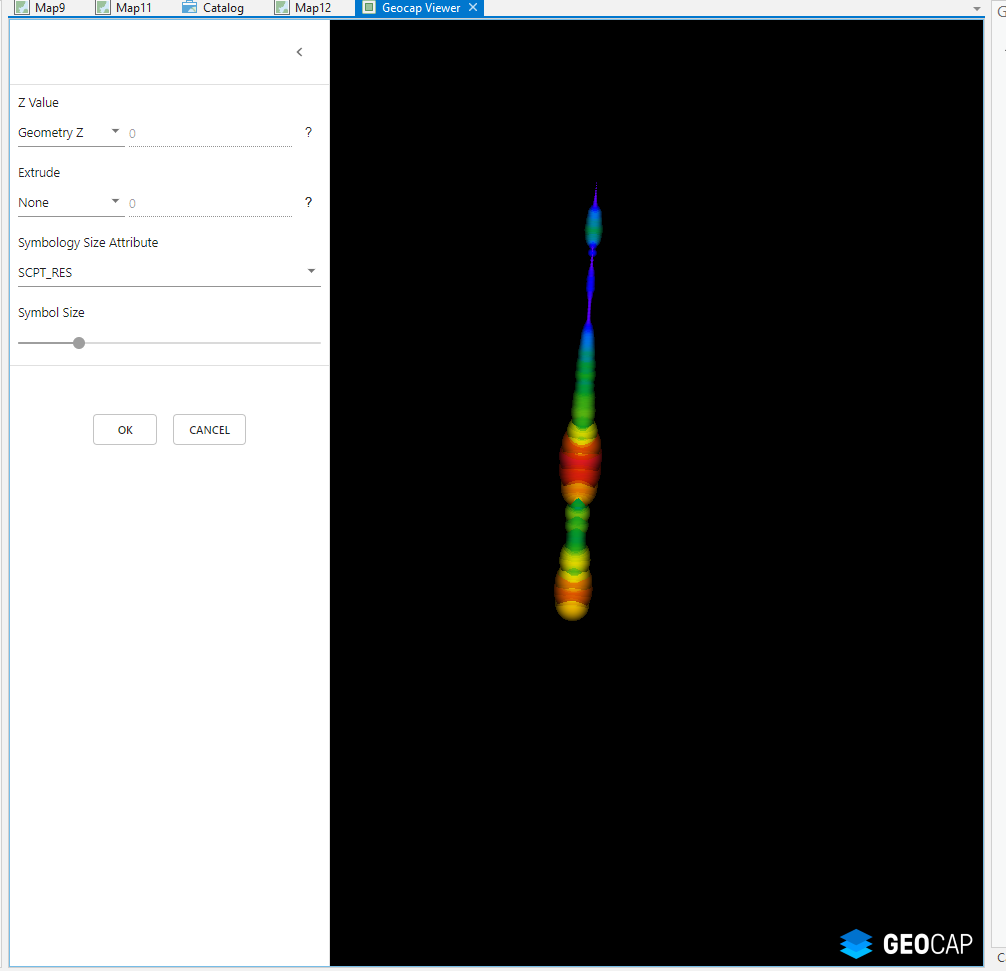Close the Geocap Viewer tab
This screenshot has width=1006, height=971.
click(473, 8)
